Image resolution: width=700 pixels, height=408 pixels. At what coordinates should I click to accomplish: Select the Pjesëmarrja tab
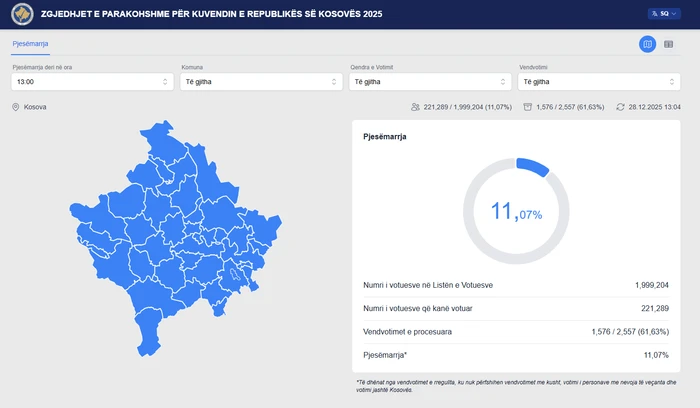tap(30, 45)
